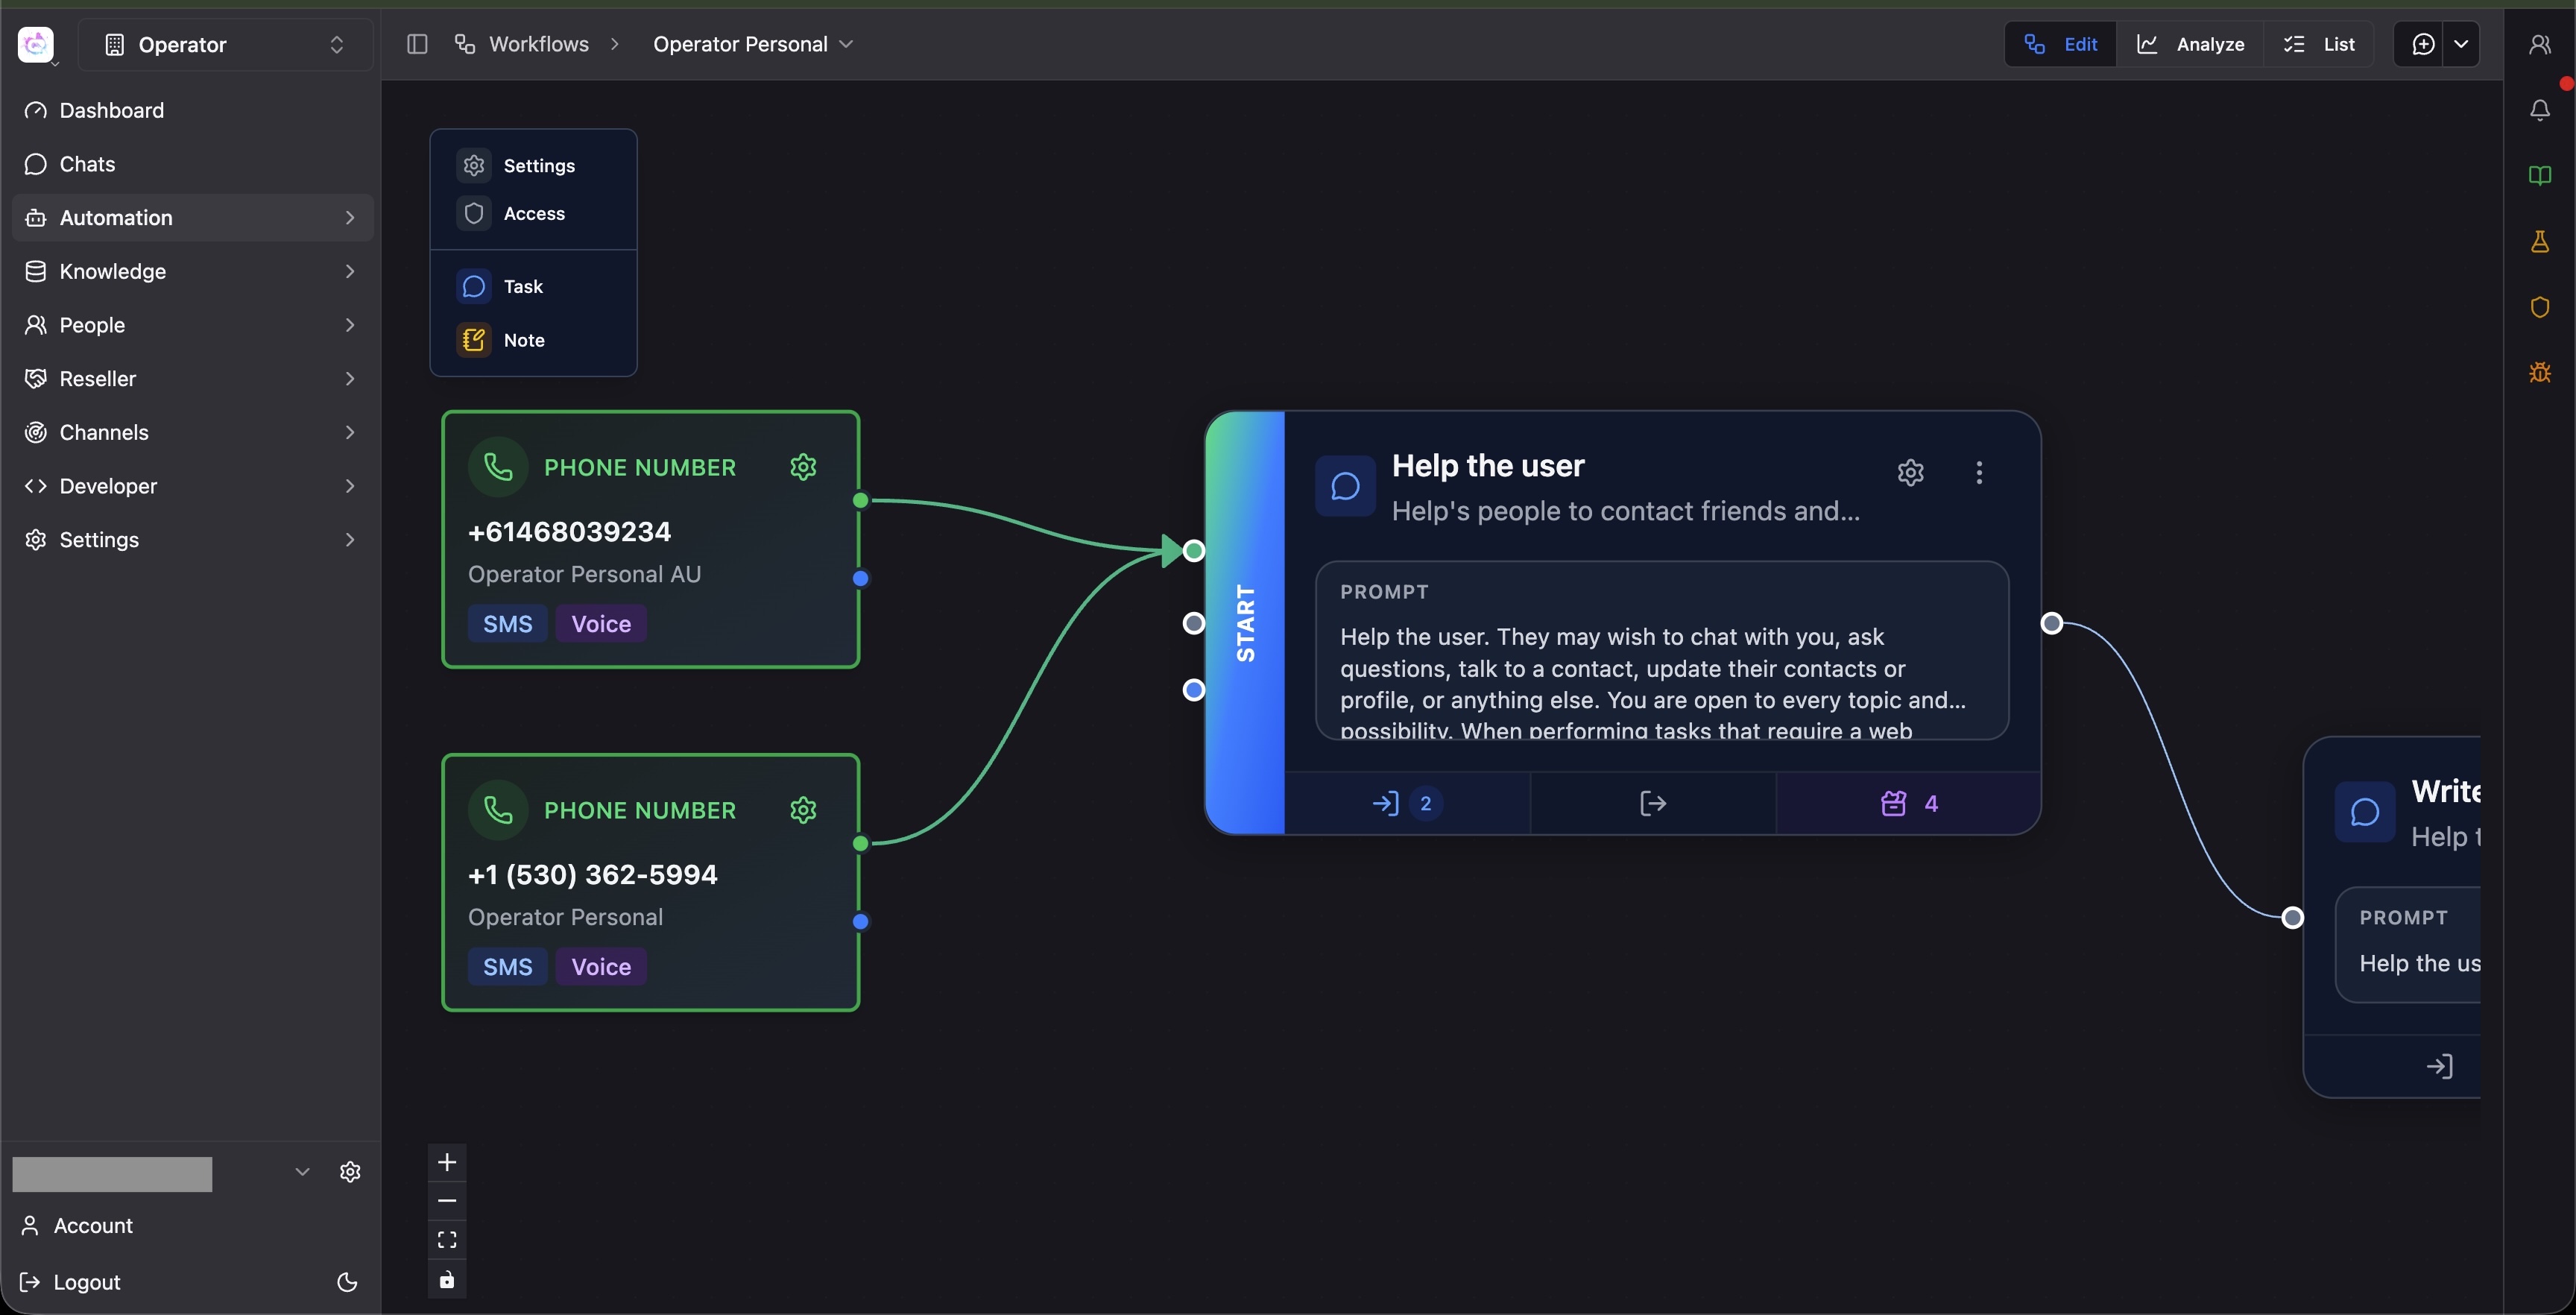
Task: Click the bug icon in right rail
Action: [2539, 373]
